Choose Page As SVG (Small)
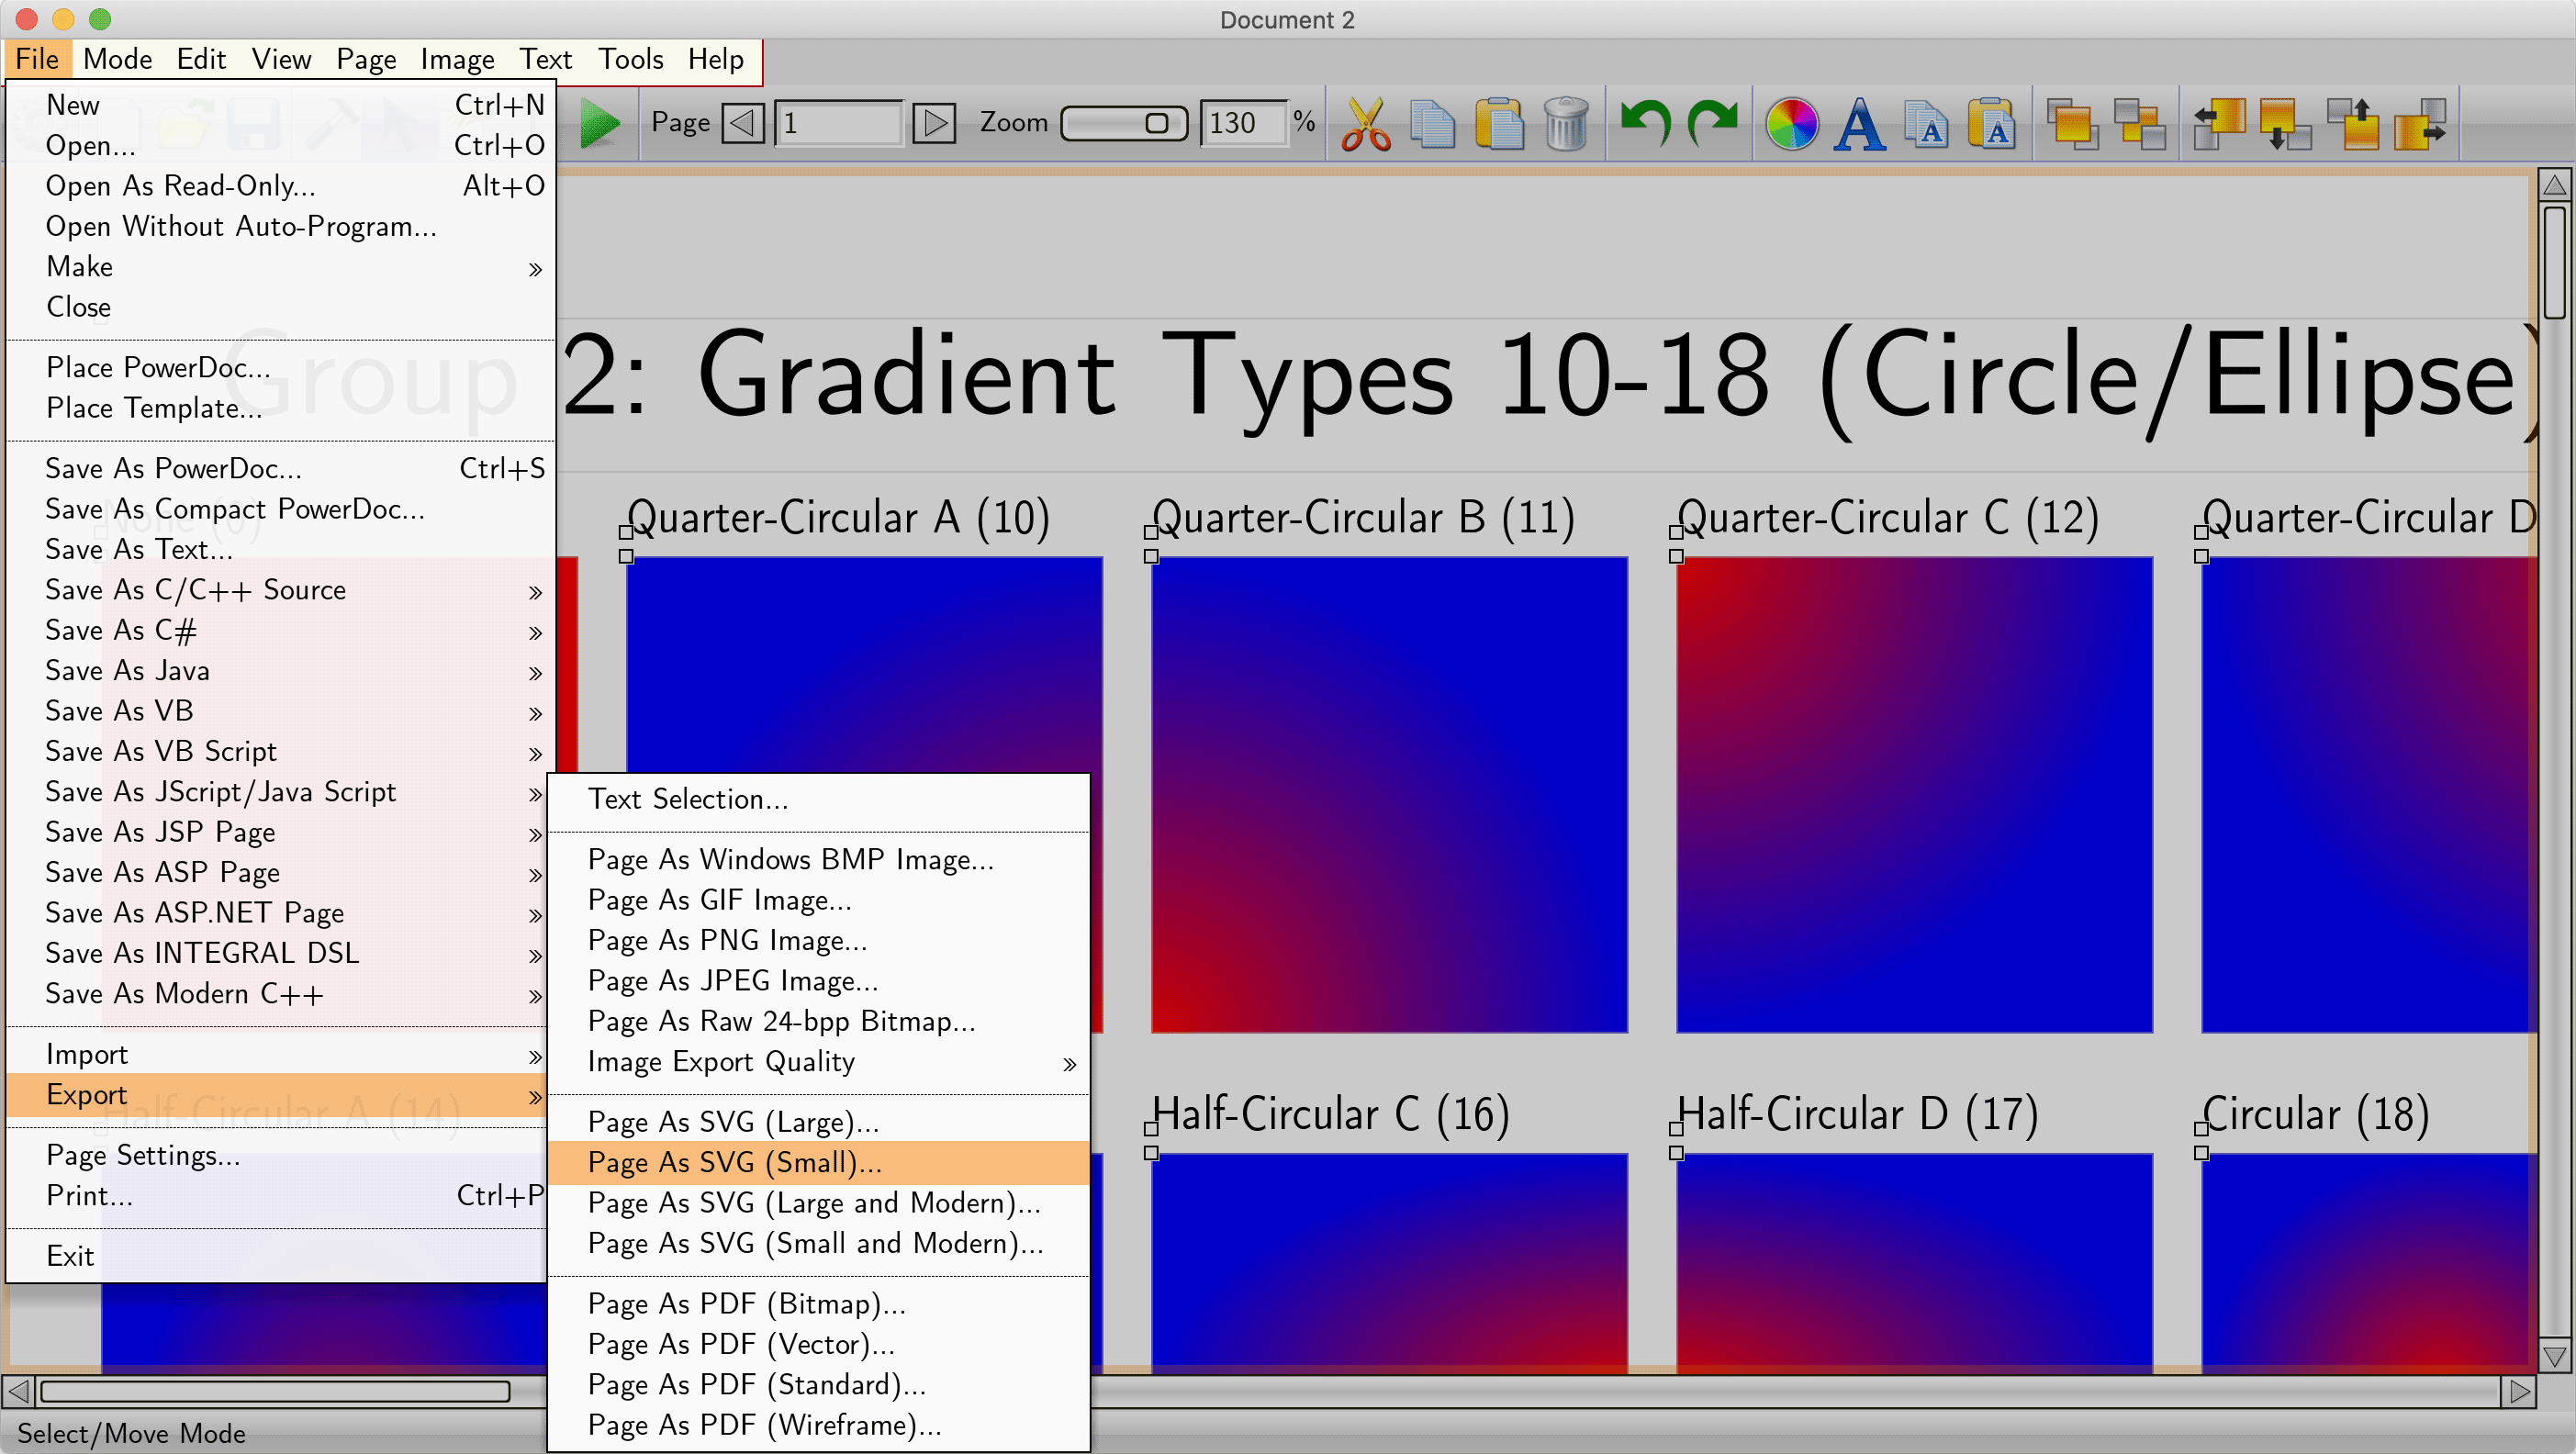 click(818, 1163)
